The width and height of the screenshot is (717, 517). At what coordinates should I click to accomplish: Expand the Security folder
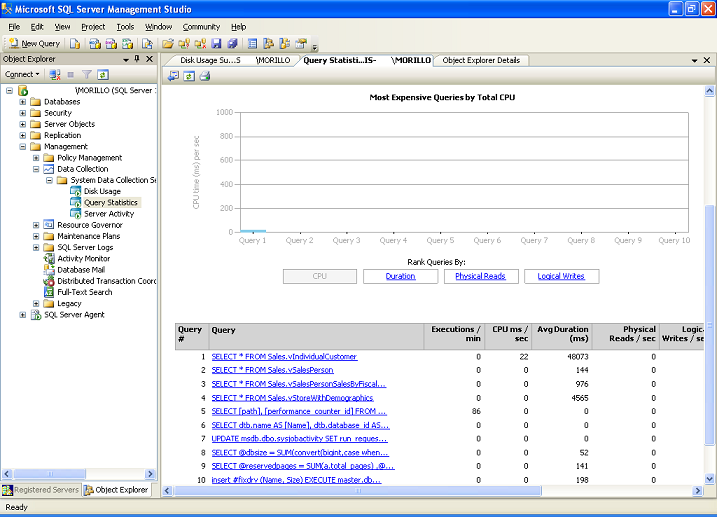tap(22, 113)
